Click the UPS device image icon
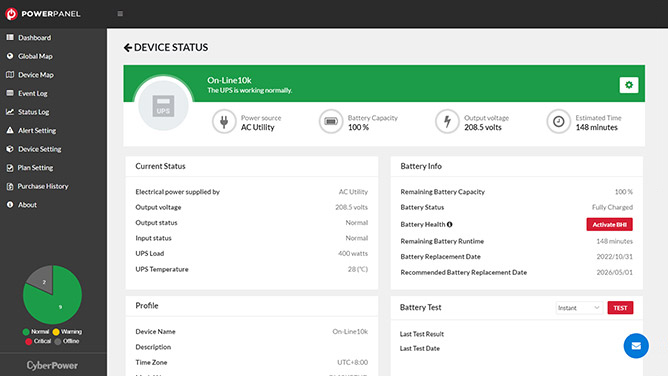This screenshot has width=668, height=376. point(164,106)
